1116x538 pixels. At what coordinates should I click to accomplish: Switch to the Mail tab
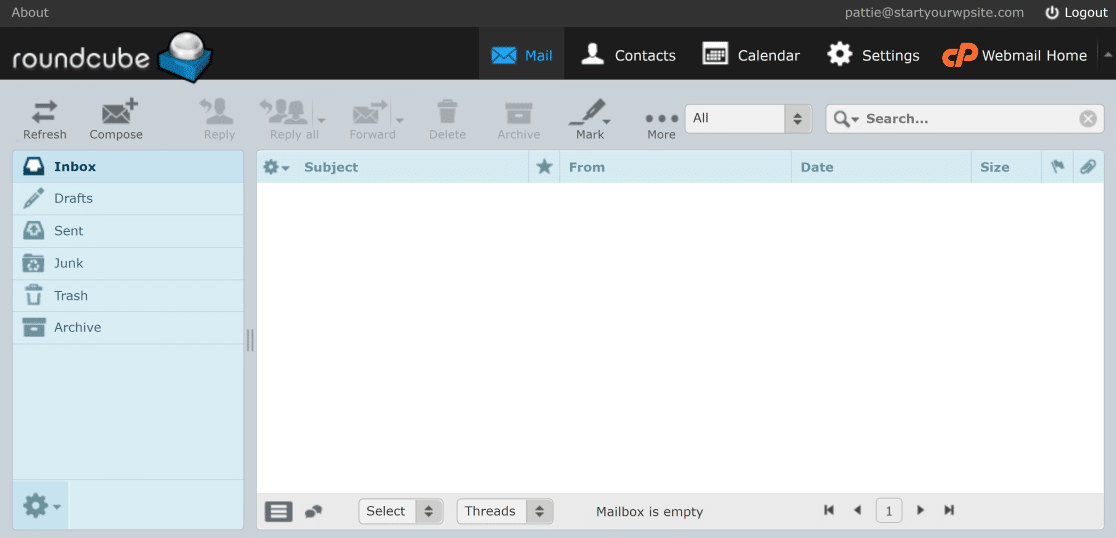coord(522,55)
